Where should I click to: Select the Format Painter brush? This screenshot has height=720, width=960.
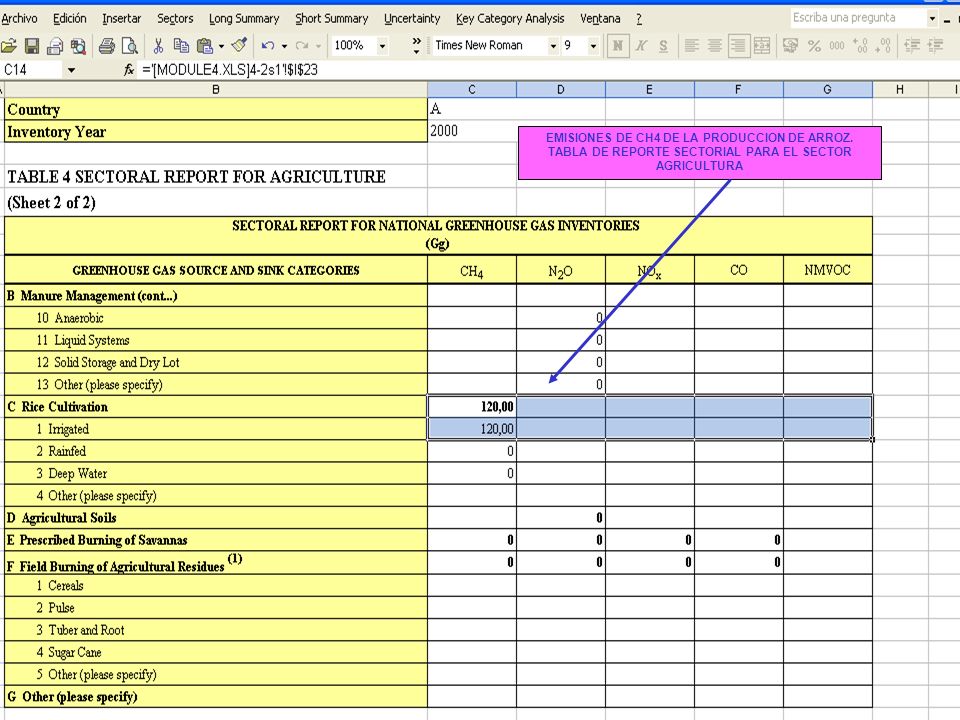click(x=239, y=45)
